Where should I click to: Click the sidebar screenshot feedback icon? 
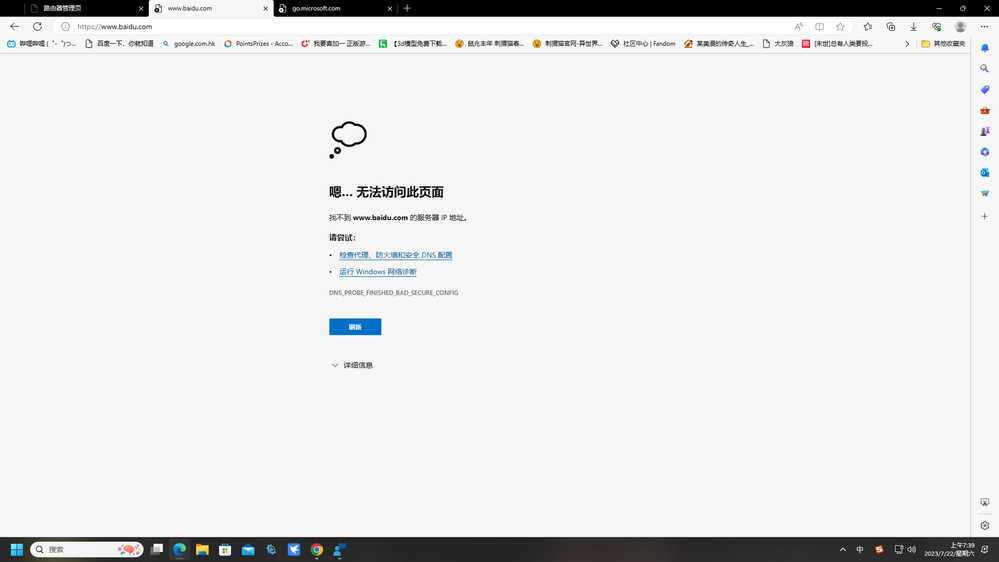(x=984, y=502)
